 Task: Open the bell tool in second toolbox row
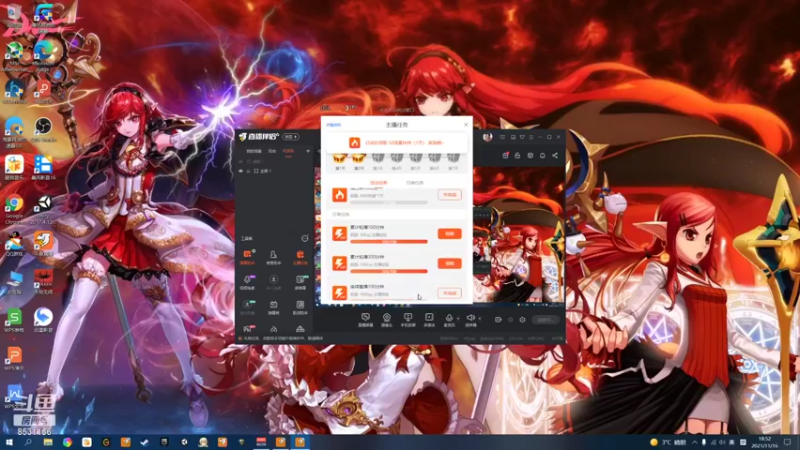pos(247,281)
